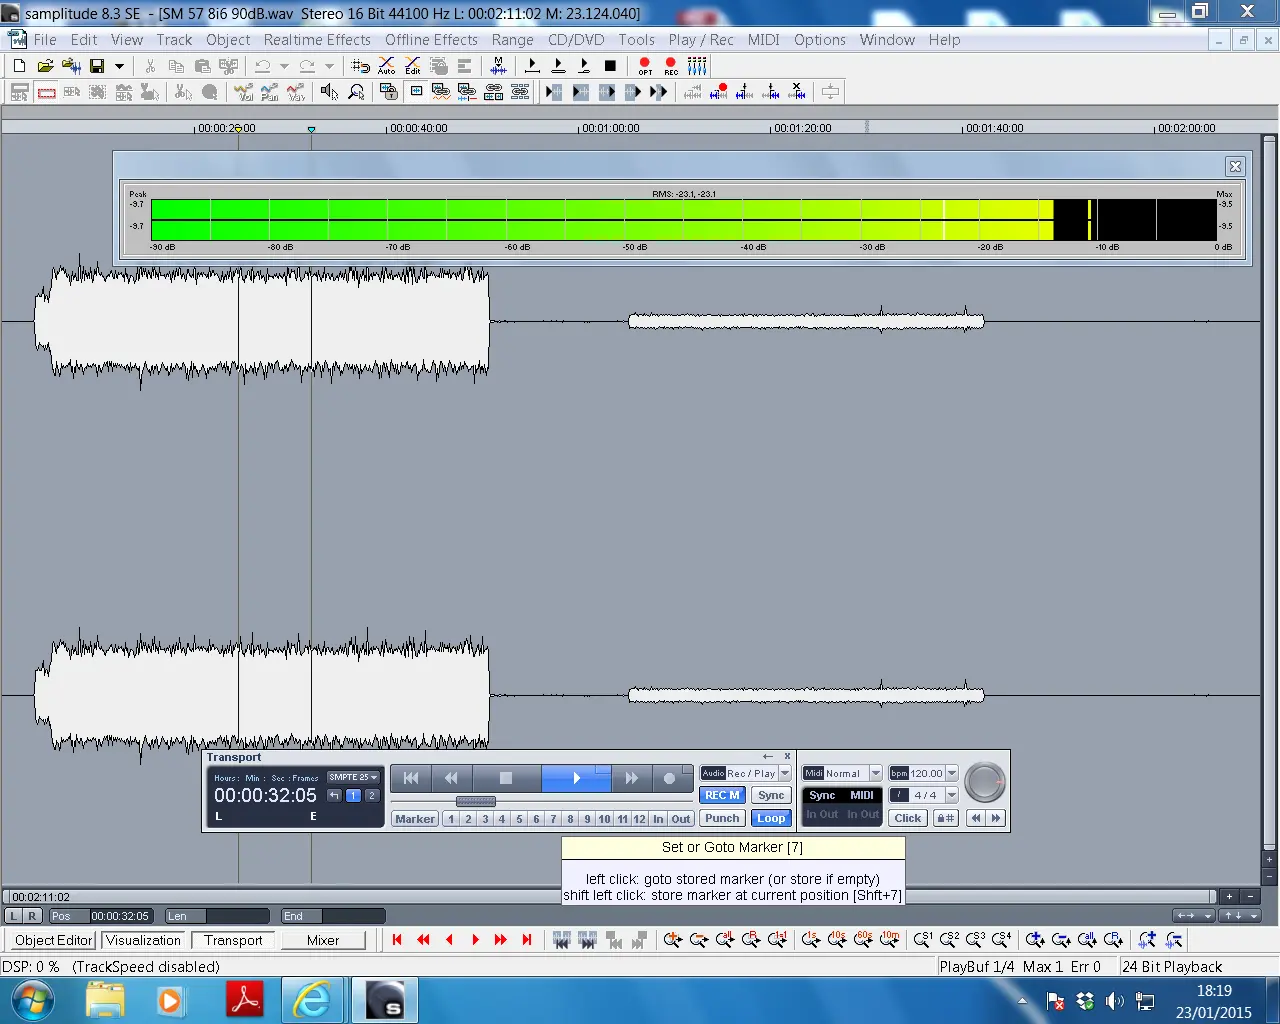Open Internet Explorer from the taskbar
The width and height of the screenshot is (1280, 1024).
point(311,1000)
